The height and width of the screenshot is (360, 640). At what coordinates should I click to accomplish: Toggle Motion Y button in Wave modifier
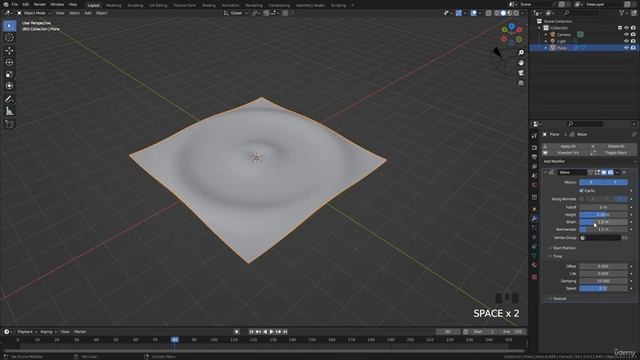(616, 182)
